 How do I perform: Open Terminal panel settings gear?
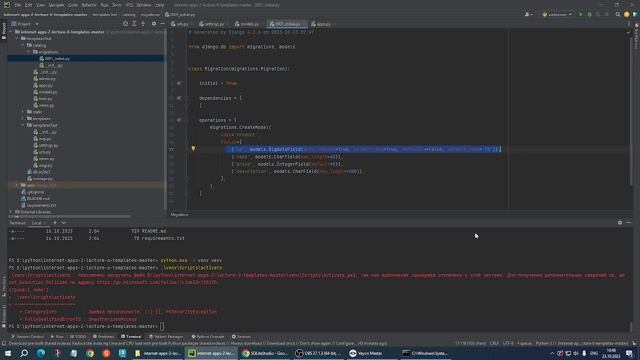620,223
